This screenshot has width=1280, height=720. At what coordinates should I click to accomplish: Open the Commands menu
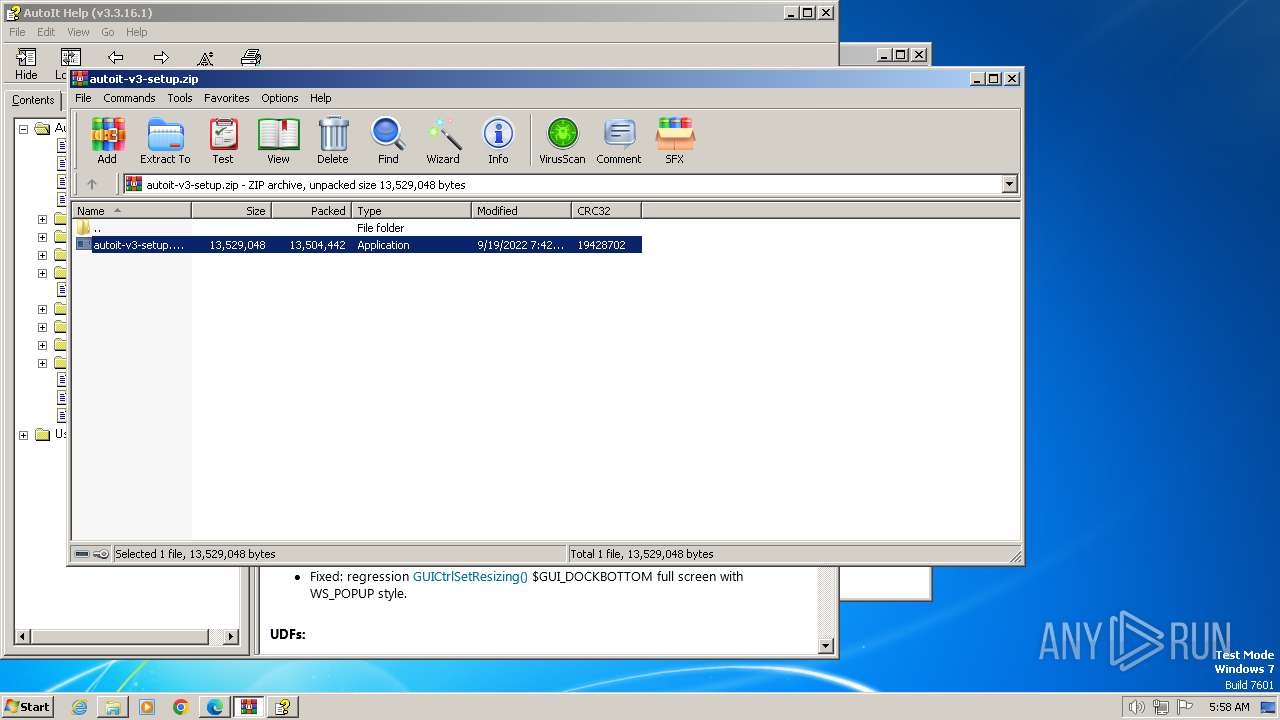coord(129,98)
